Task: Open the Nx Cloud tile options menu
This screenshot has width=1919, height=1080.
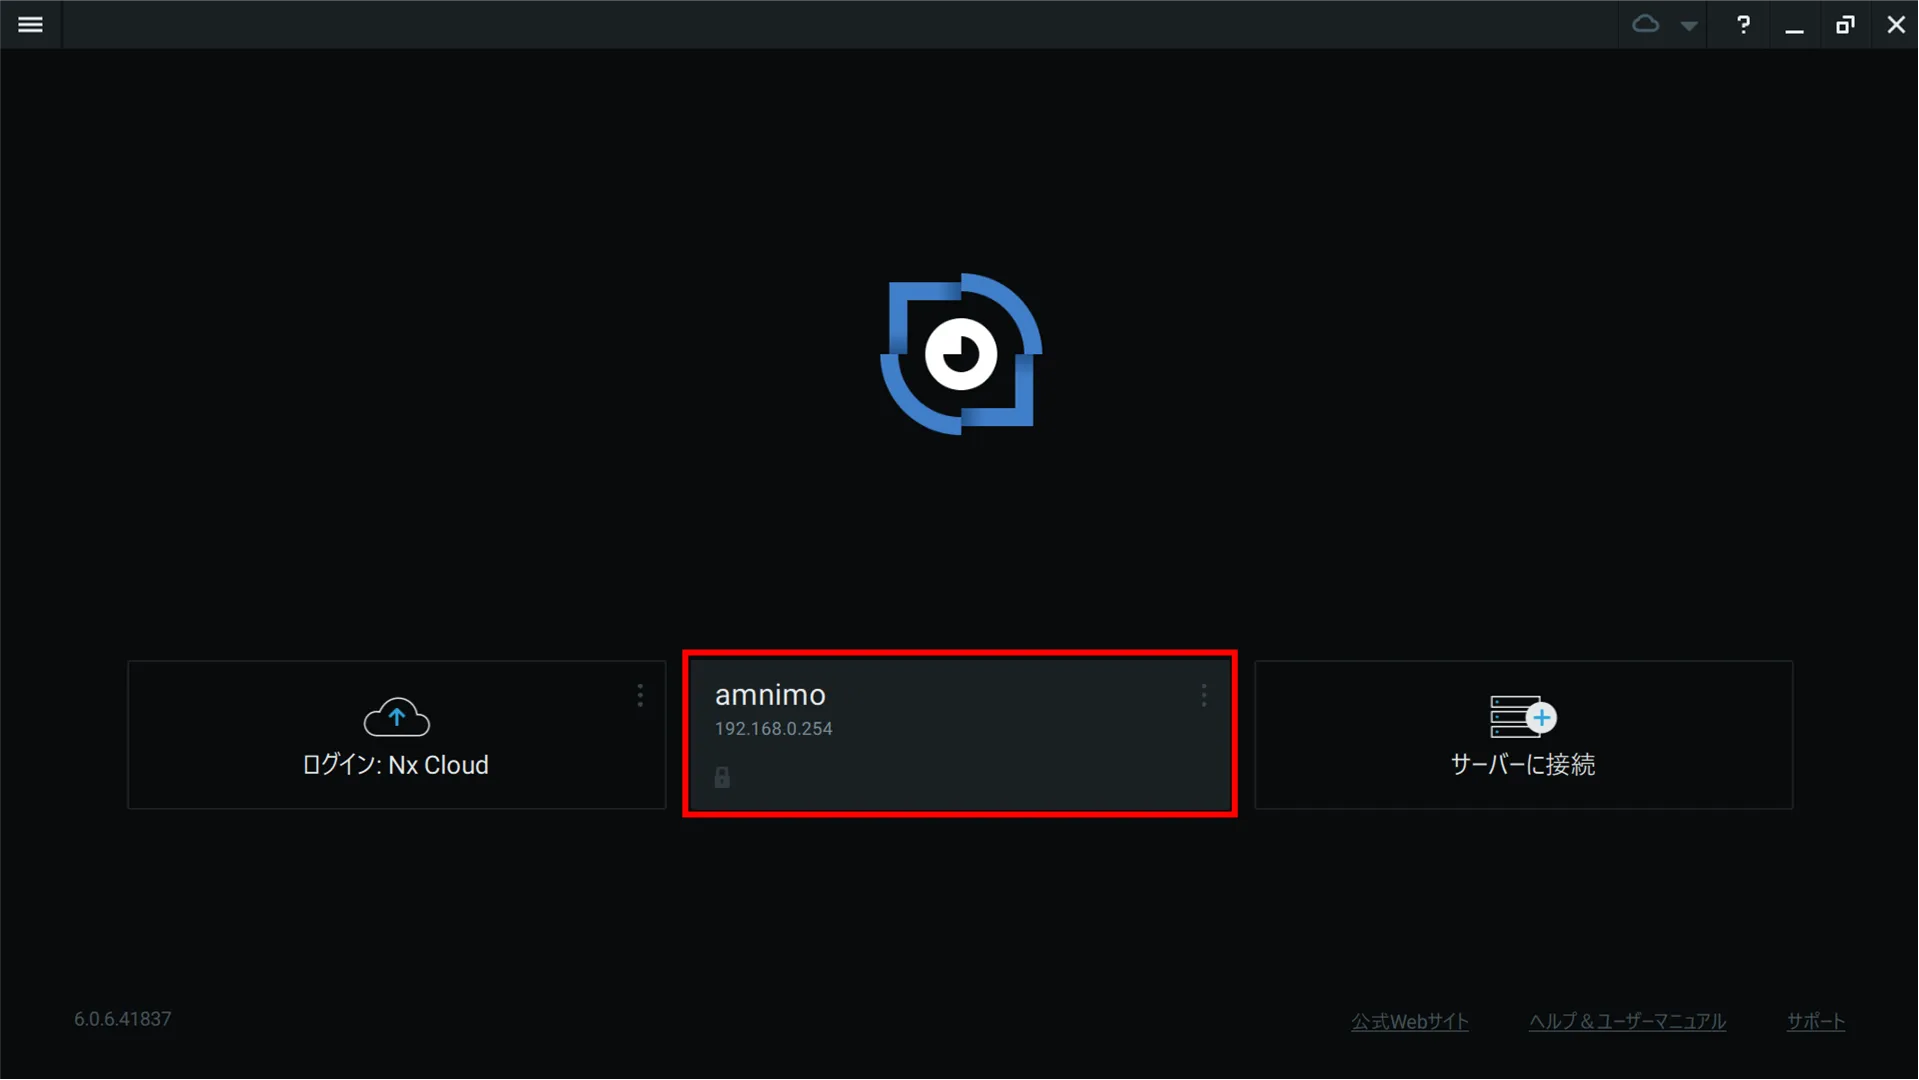Action: click(640, 696)
